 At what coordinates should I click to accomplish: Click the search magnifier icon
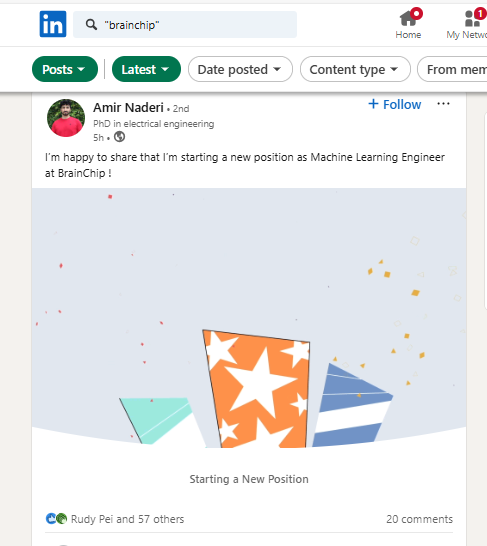[x=91, y=25]
